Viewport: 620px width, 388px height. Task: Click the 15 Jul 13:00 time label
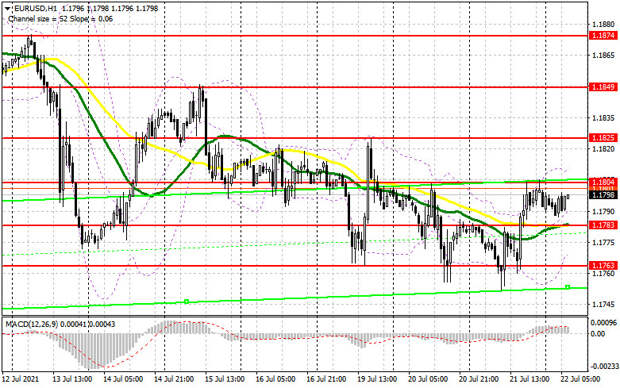[225, 379]
